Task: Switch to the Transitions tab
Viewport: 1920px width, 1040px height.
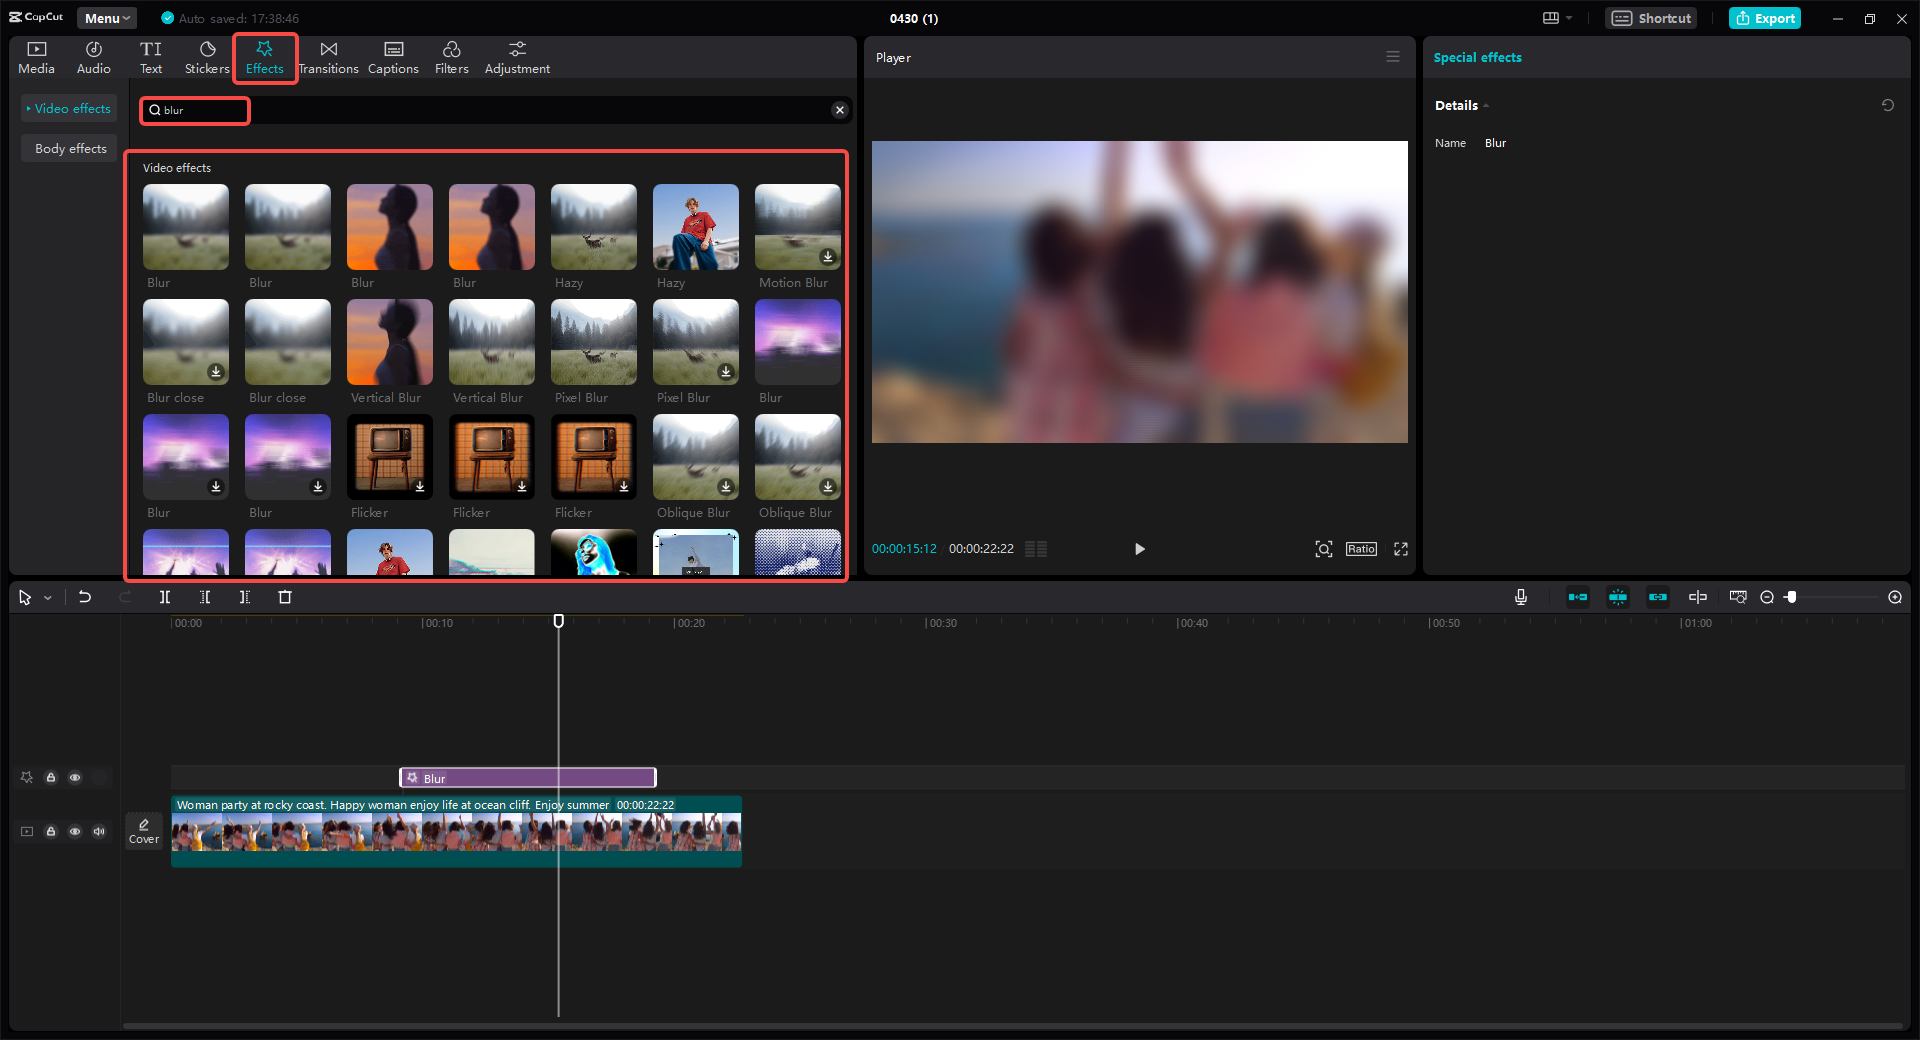Action: click(x=328, y=56)
